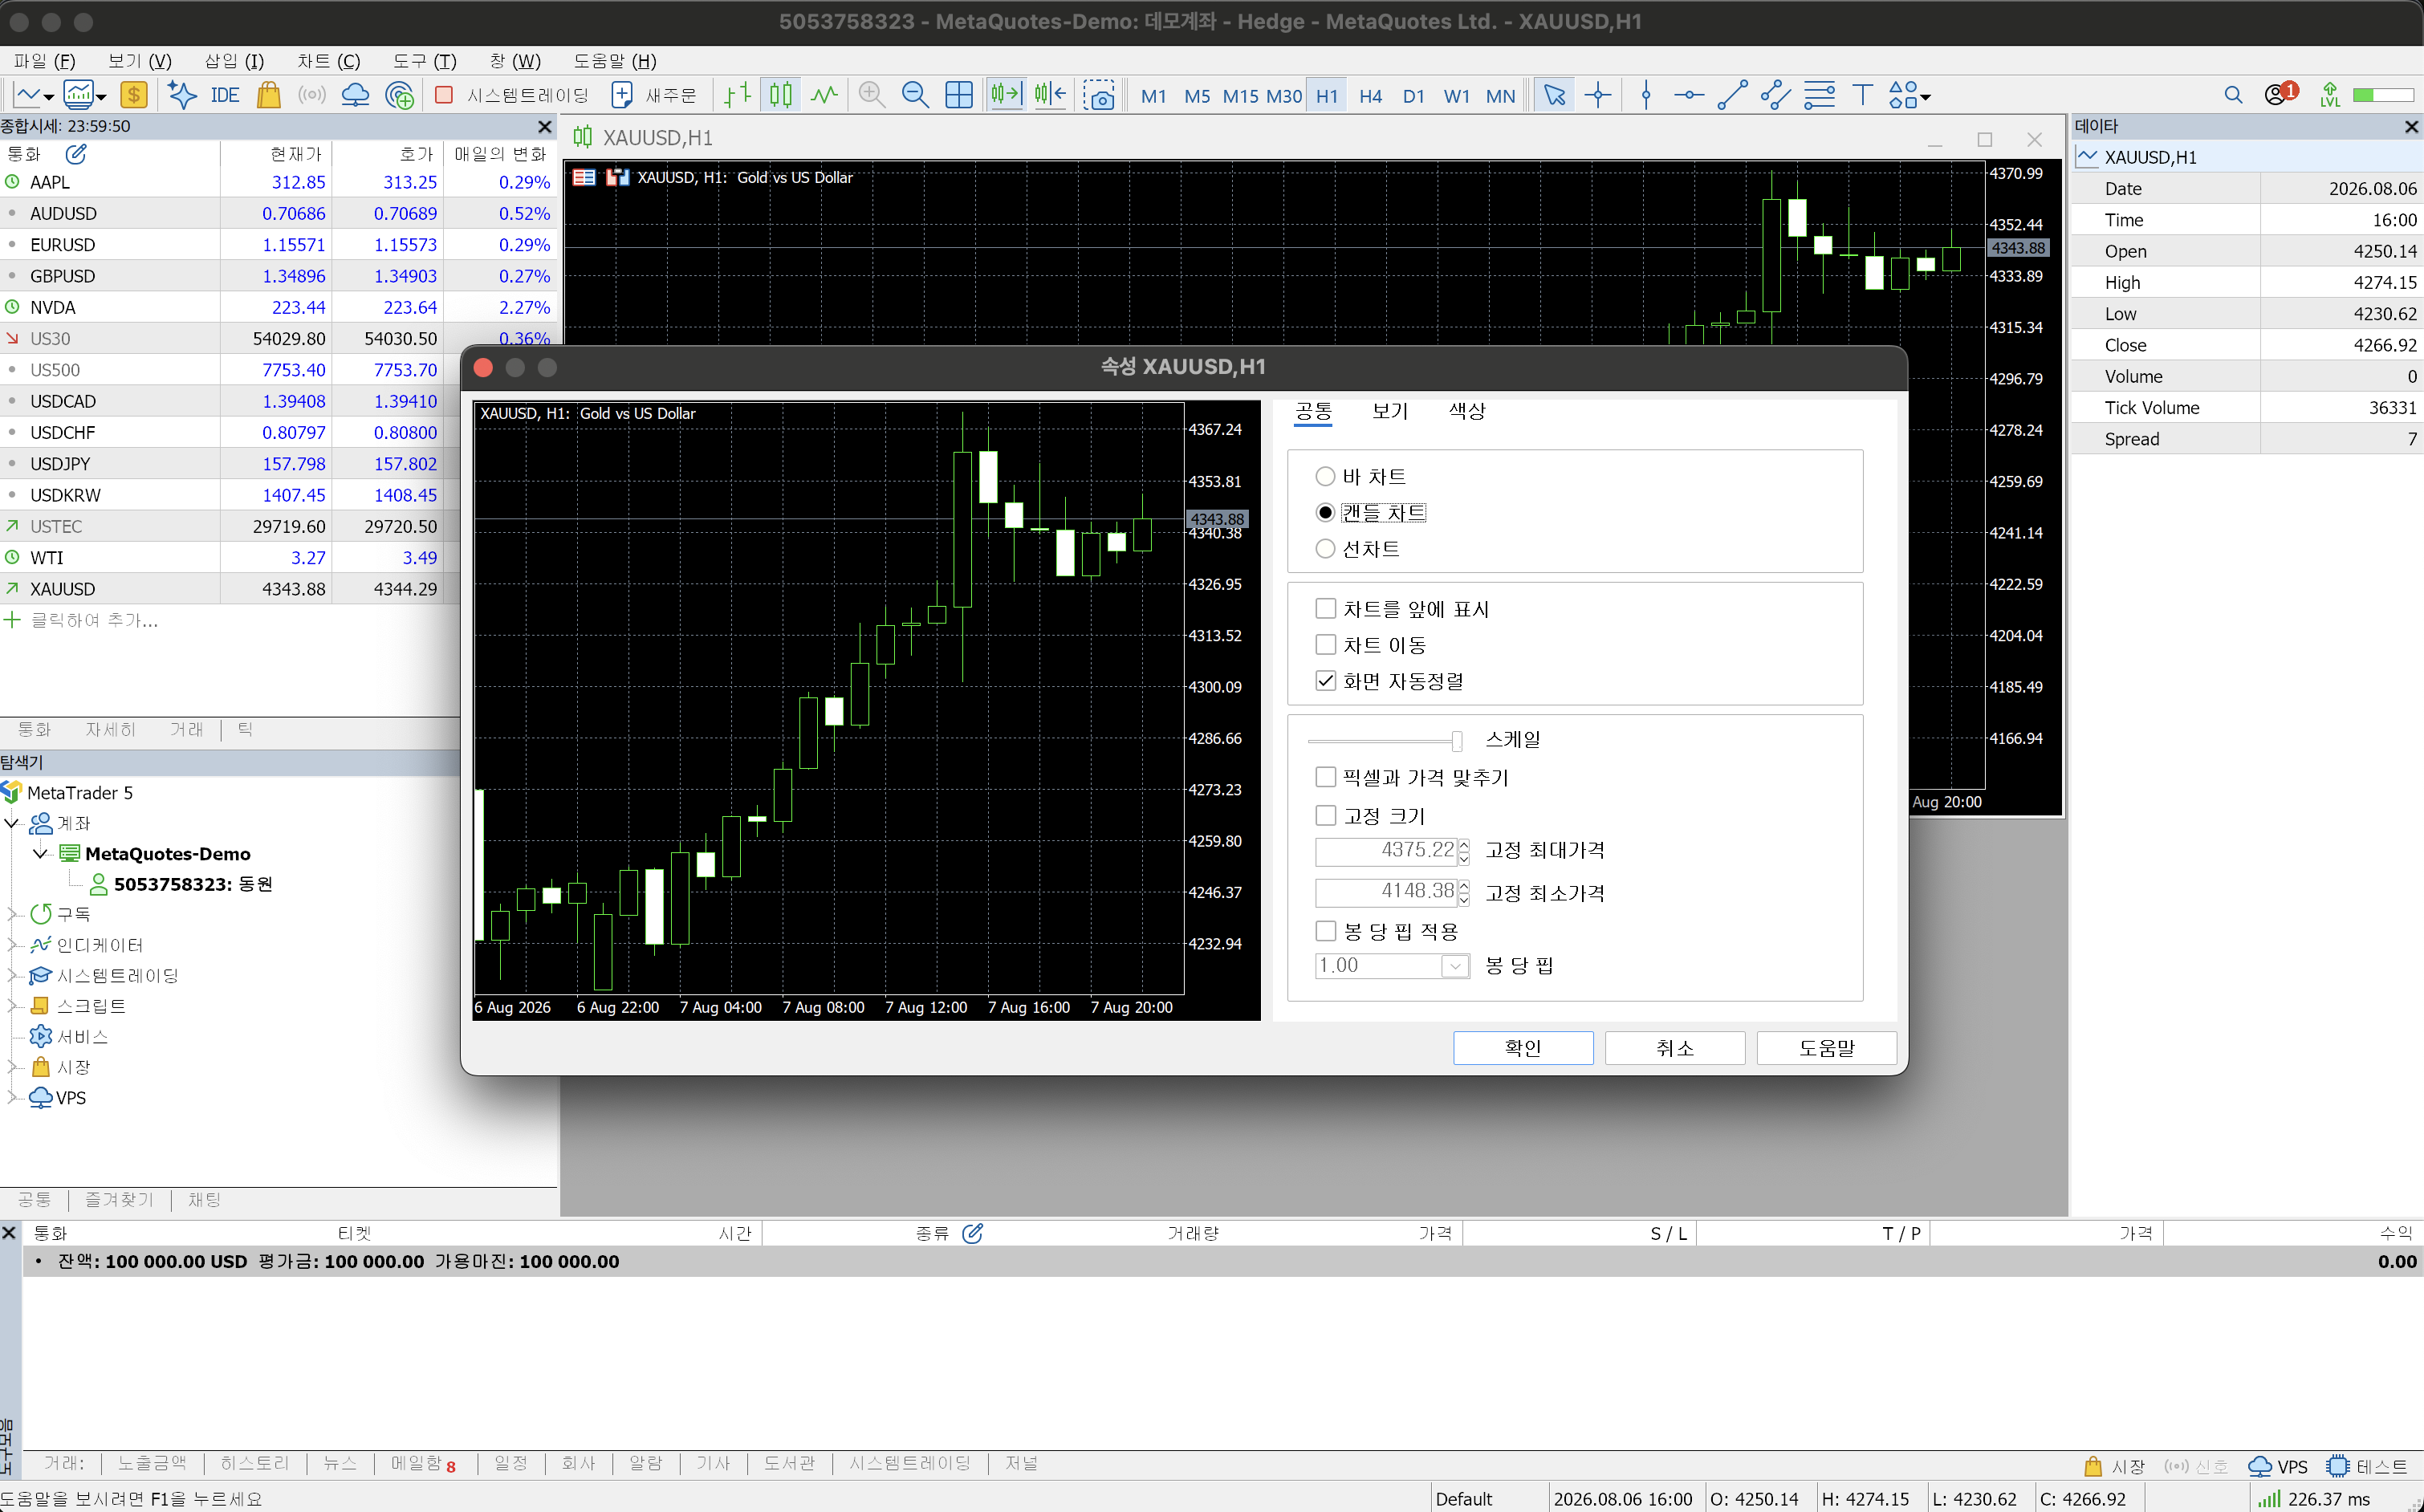This screenshot has width=2424, height=1512.
Task: Switch to the 보기 tab in properties dialog
Action: click(x=1390, y=411)
